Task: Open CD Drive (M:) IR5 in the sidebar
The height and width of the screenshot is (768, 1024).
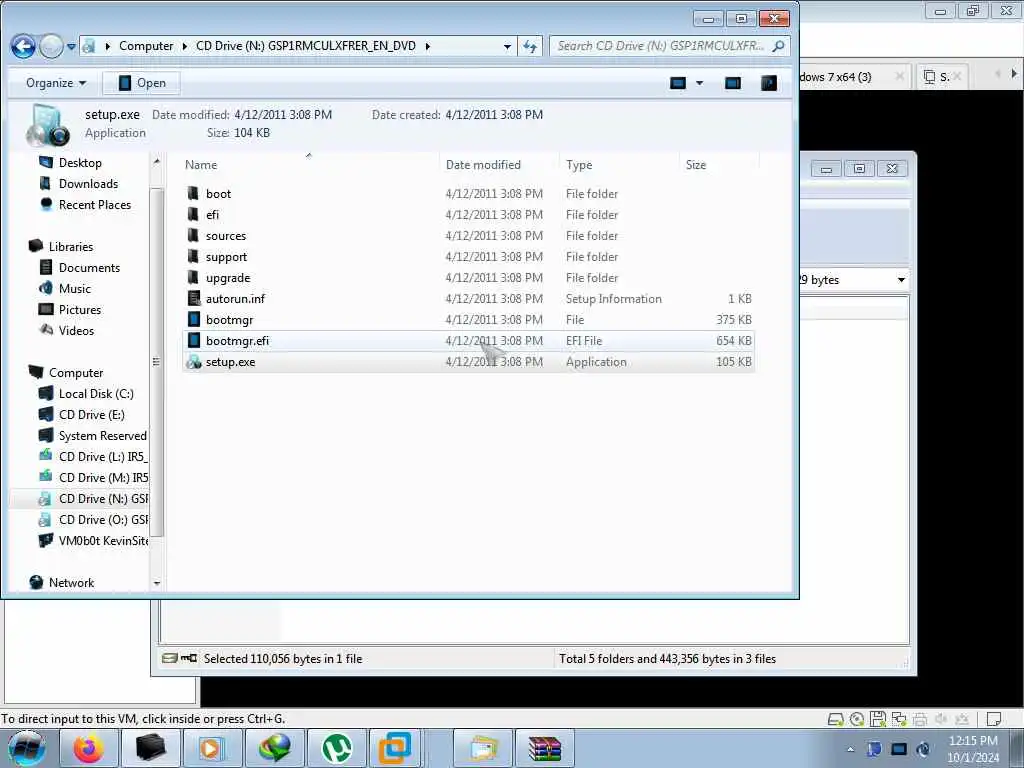Action: pyautogui.click(x=103, y=477)
